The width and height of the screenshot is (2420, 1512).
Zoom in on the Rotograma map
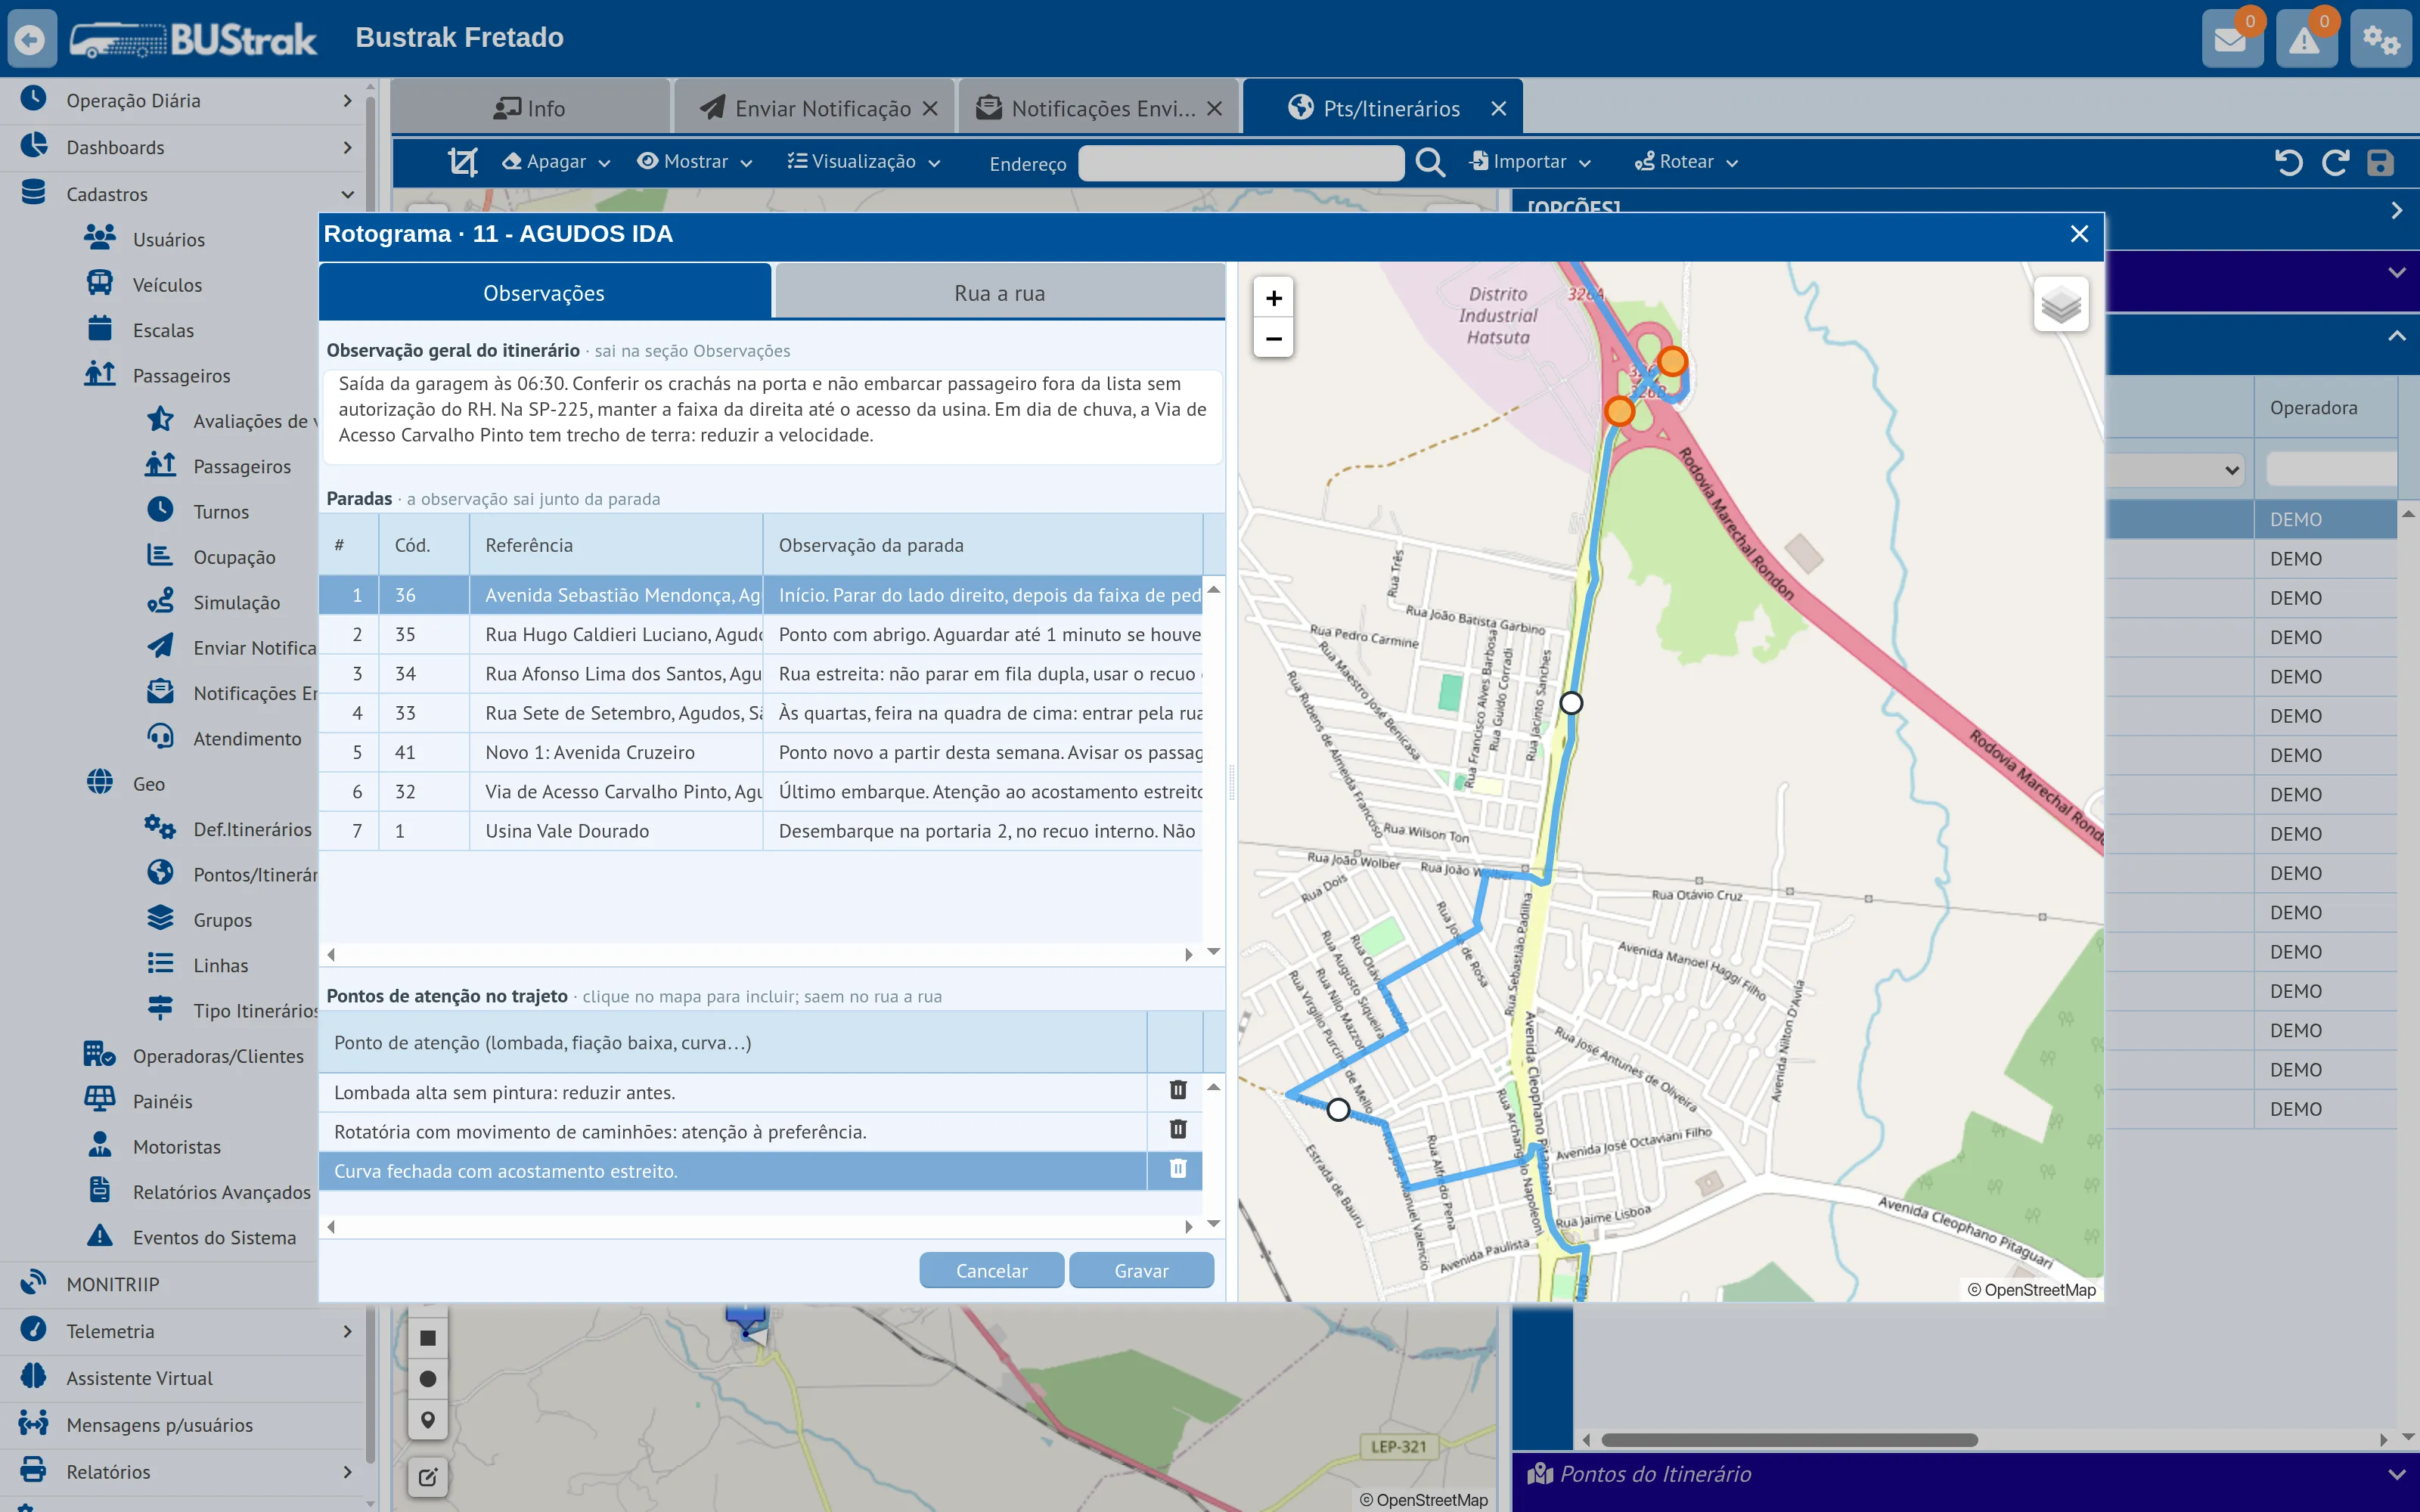(x=1273, y=298)
